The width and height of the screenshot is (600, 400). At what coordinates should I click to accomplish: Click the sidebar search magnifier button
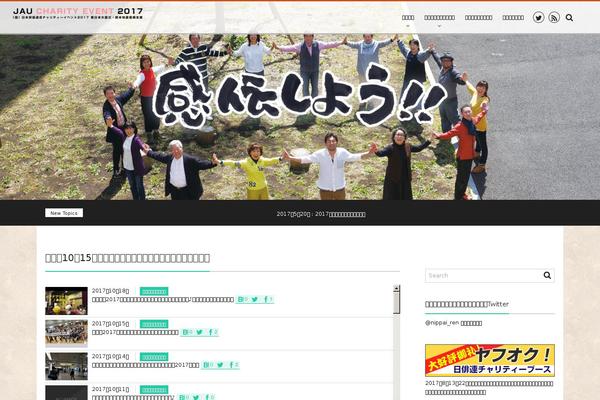[547, 275]
